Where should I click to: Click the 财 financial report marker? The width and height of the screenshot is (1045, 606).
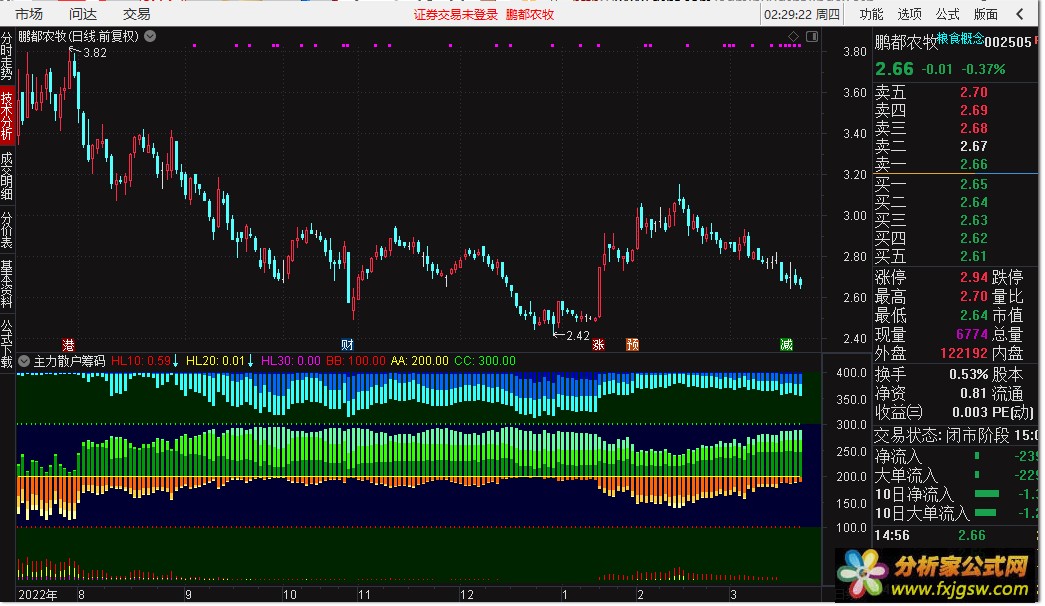pos(347,345)
